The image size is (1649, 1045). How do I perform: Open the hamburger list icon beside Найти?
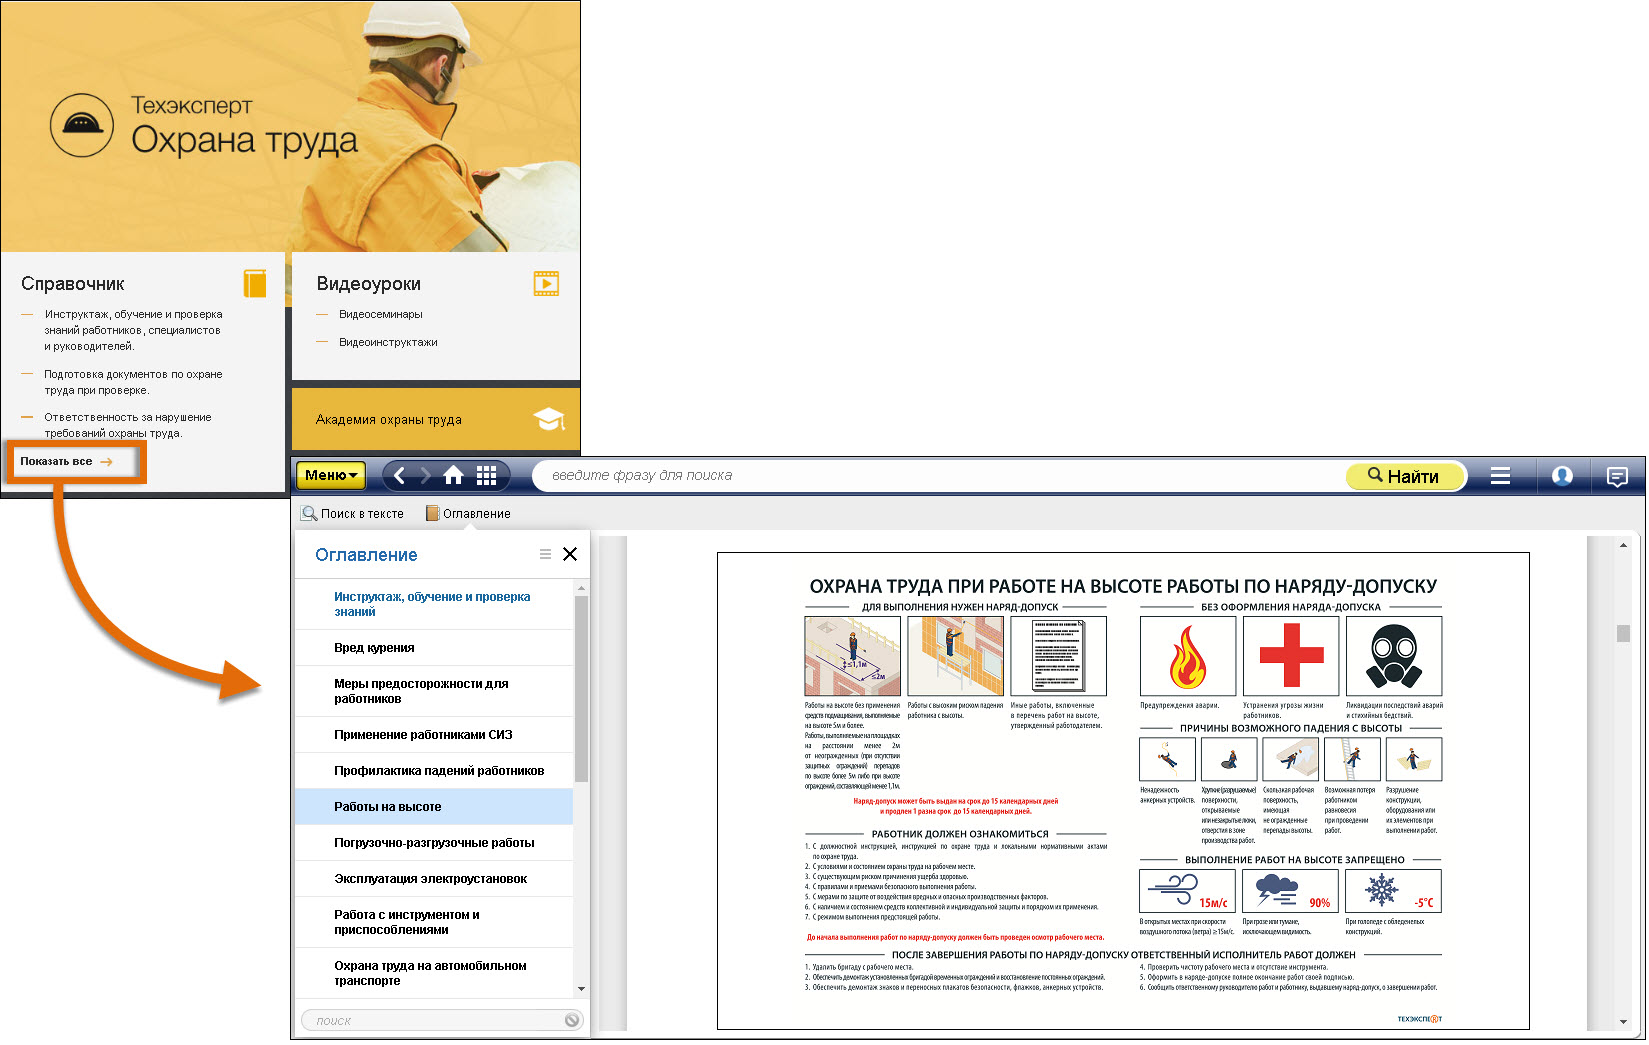tap(1500, 476)
